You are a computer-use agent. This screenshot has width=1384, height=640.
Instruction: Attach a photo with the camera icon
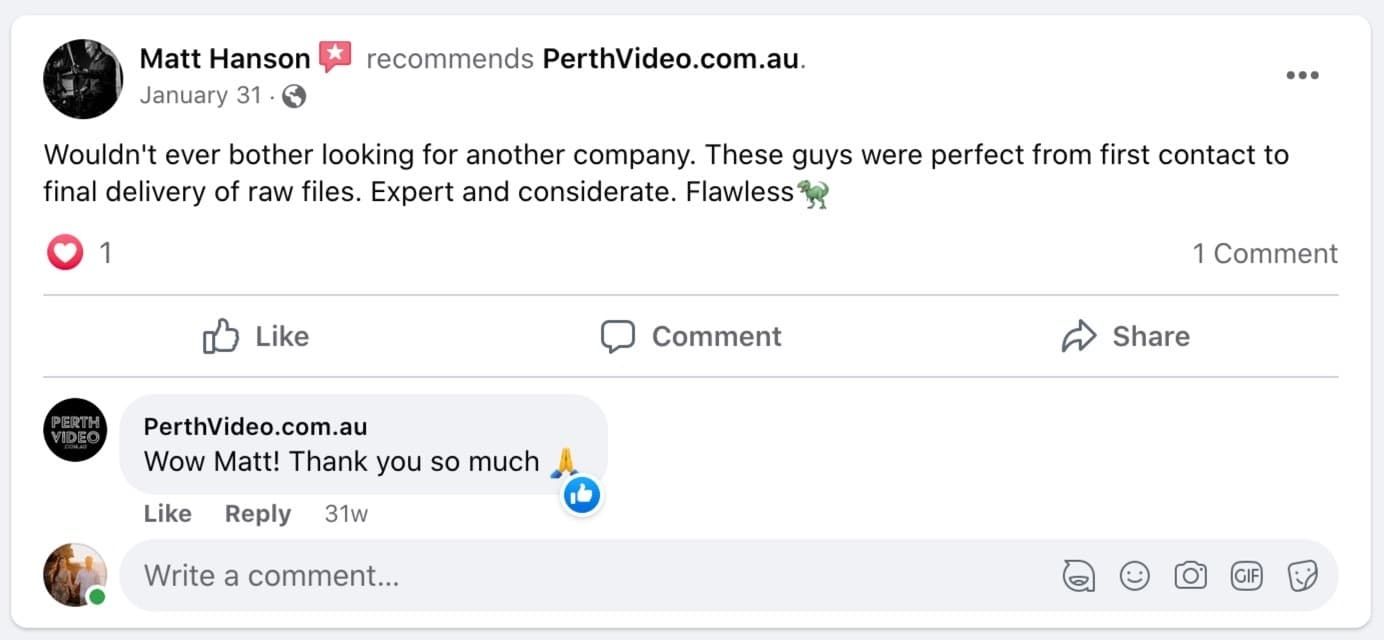pos(1190,576)
